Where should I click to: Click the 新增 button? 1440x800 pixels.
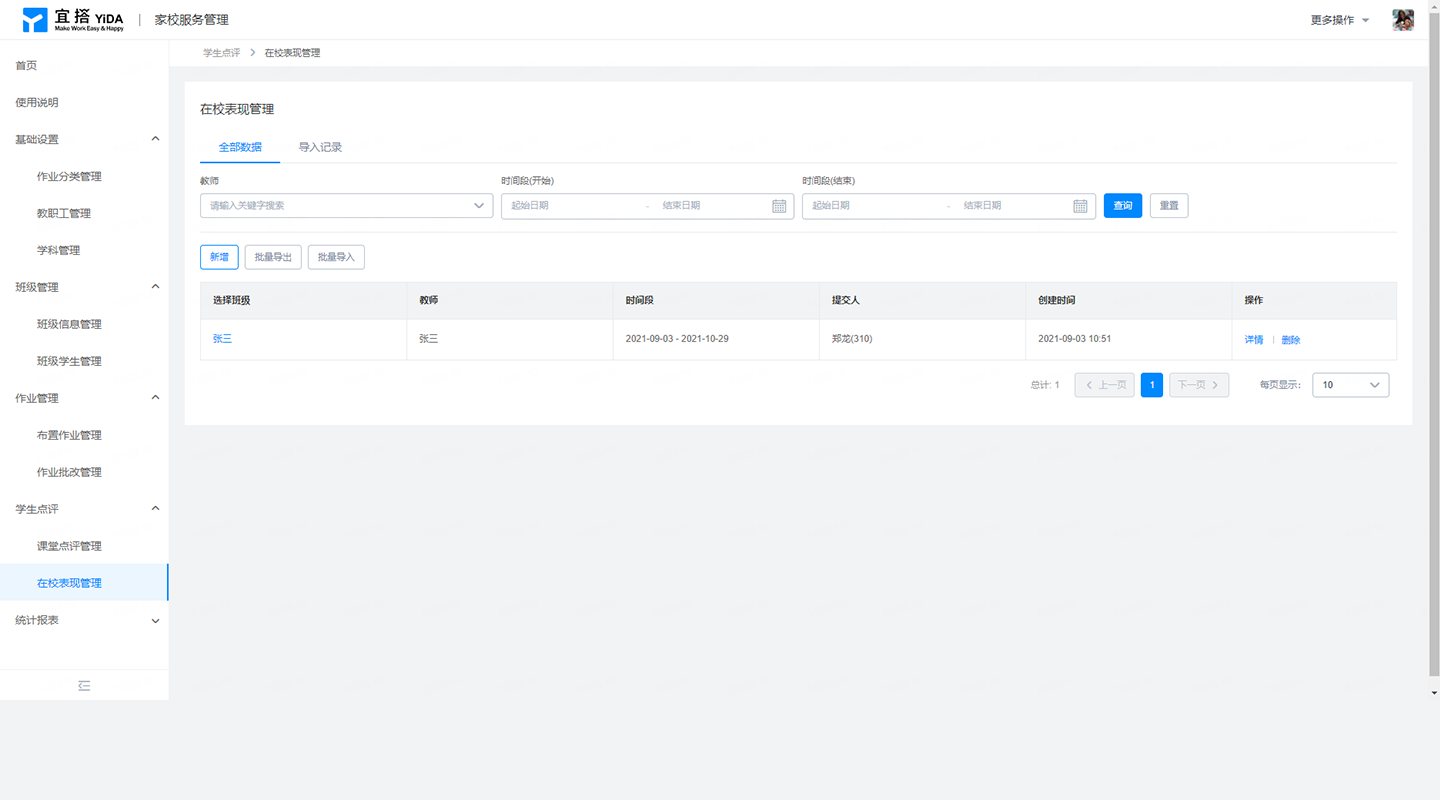pyautogui.click(x=219, y=257)
